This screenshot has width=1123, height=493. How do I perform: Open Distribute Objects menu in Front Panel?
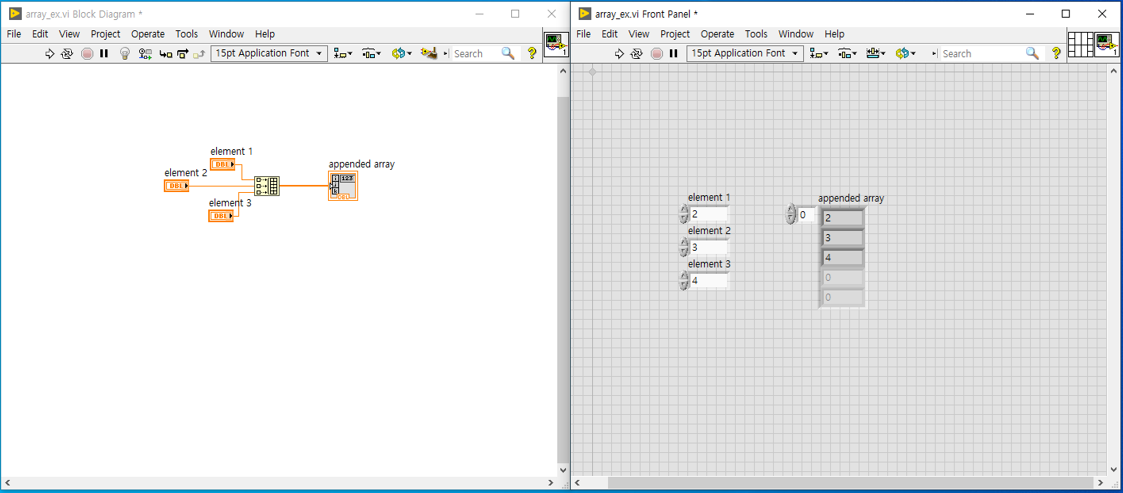point(847,53)
